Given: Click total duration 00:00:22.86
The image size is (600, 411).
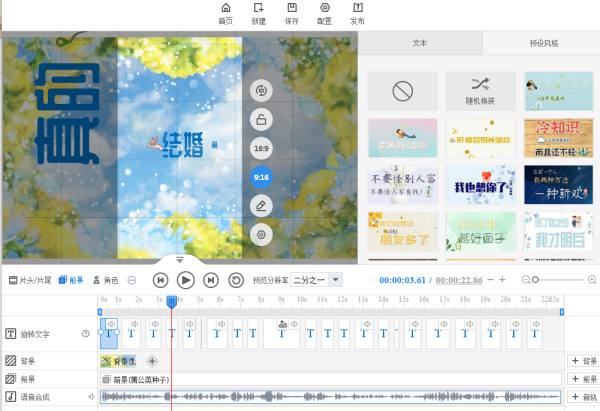Looking at the screenshot, I should pos(459,280).
